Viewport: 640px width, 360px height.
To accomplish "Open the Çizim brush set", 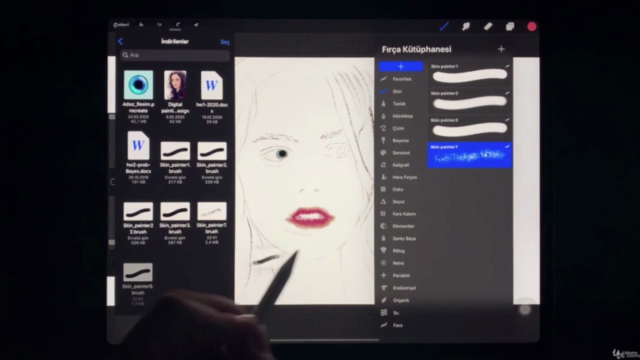I will tap(401, 128).
